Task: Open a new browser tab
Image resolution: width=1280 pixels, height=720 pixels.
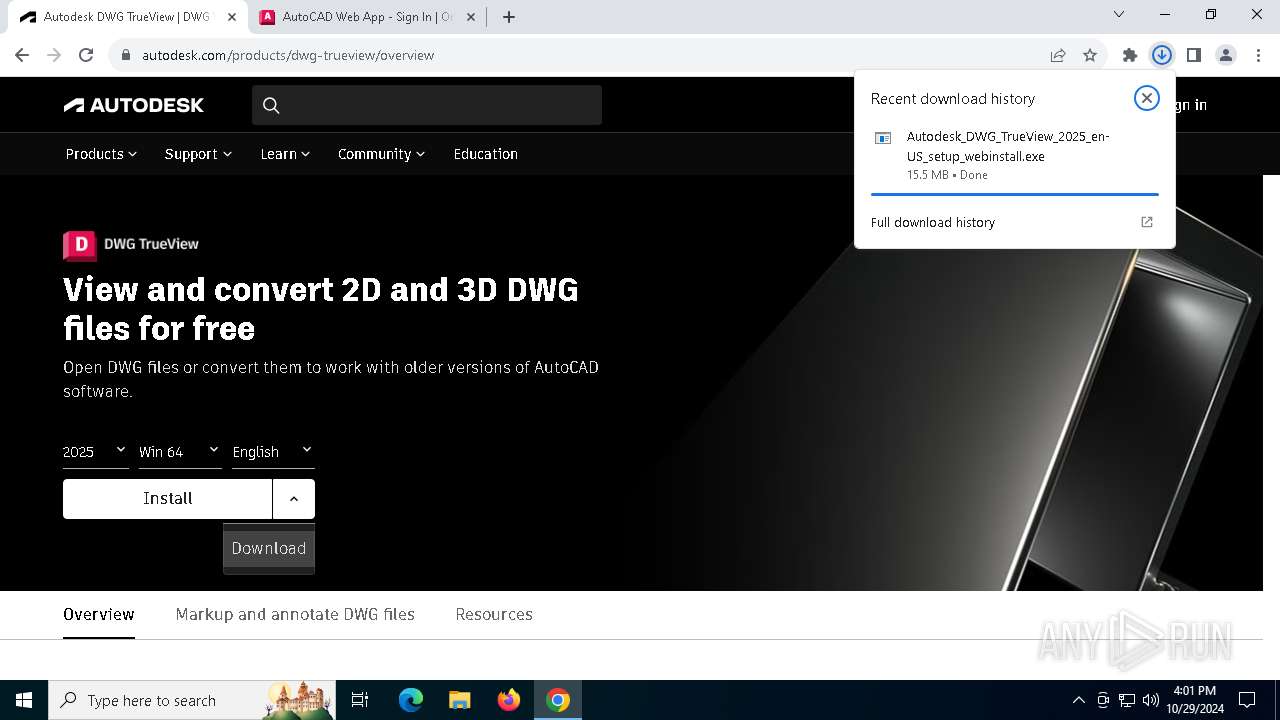Action: tap(509, 17)
